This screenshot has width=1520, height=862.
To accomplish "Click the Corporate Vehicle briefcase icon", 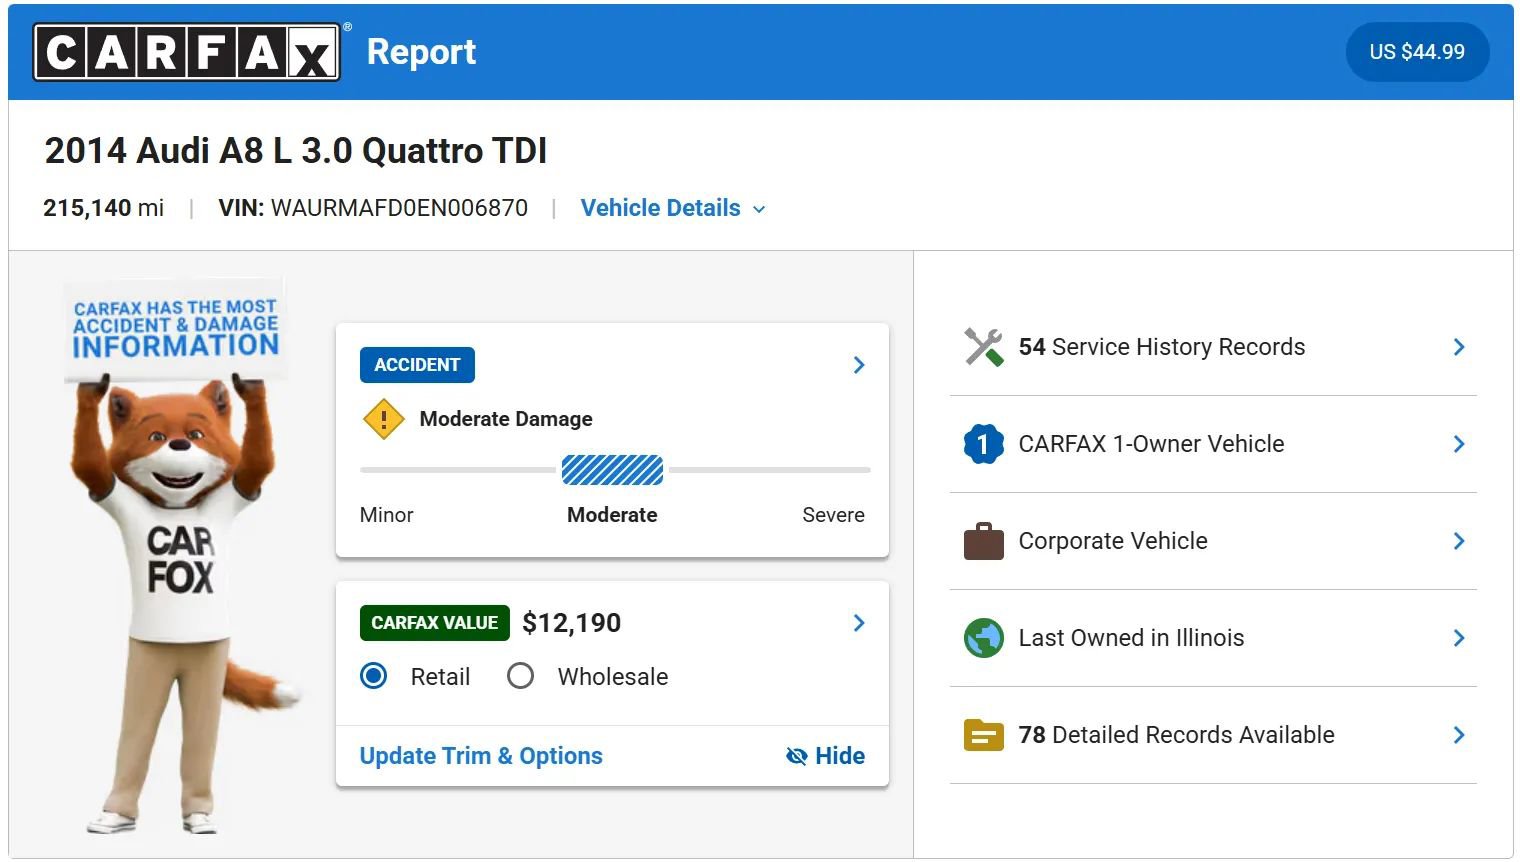I will pyautogui.click(x=983, y=540).
